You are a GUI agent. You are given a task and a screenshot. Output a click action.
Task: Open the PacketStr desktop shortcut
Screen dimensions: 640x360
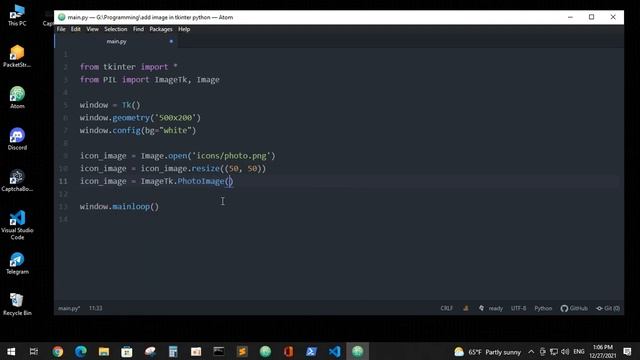click(x=17, y=56)
